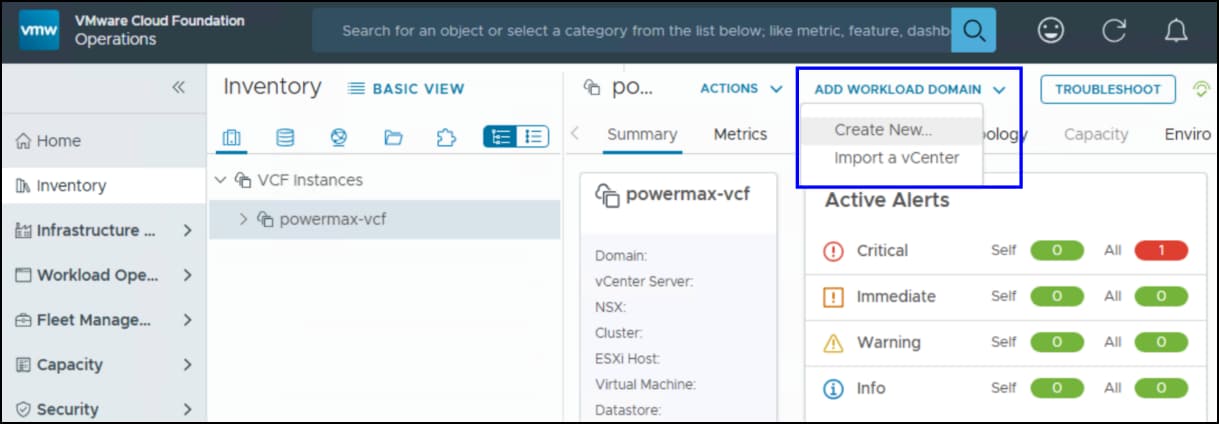The image size is (1219, 424).
Task: Click Warning All count badge
Action: tap(1161, 342)
